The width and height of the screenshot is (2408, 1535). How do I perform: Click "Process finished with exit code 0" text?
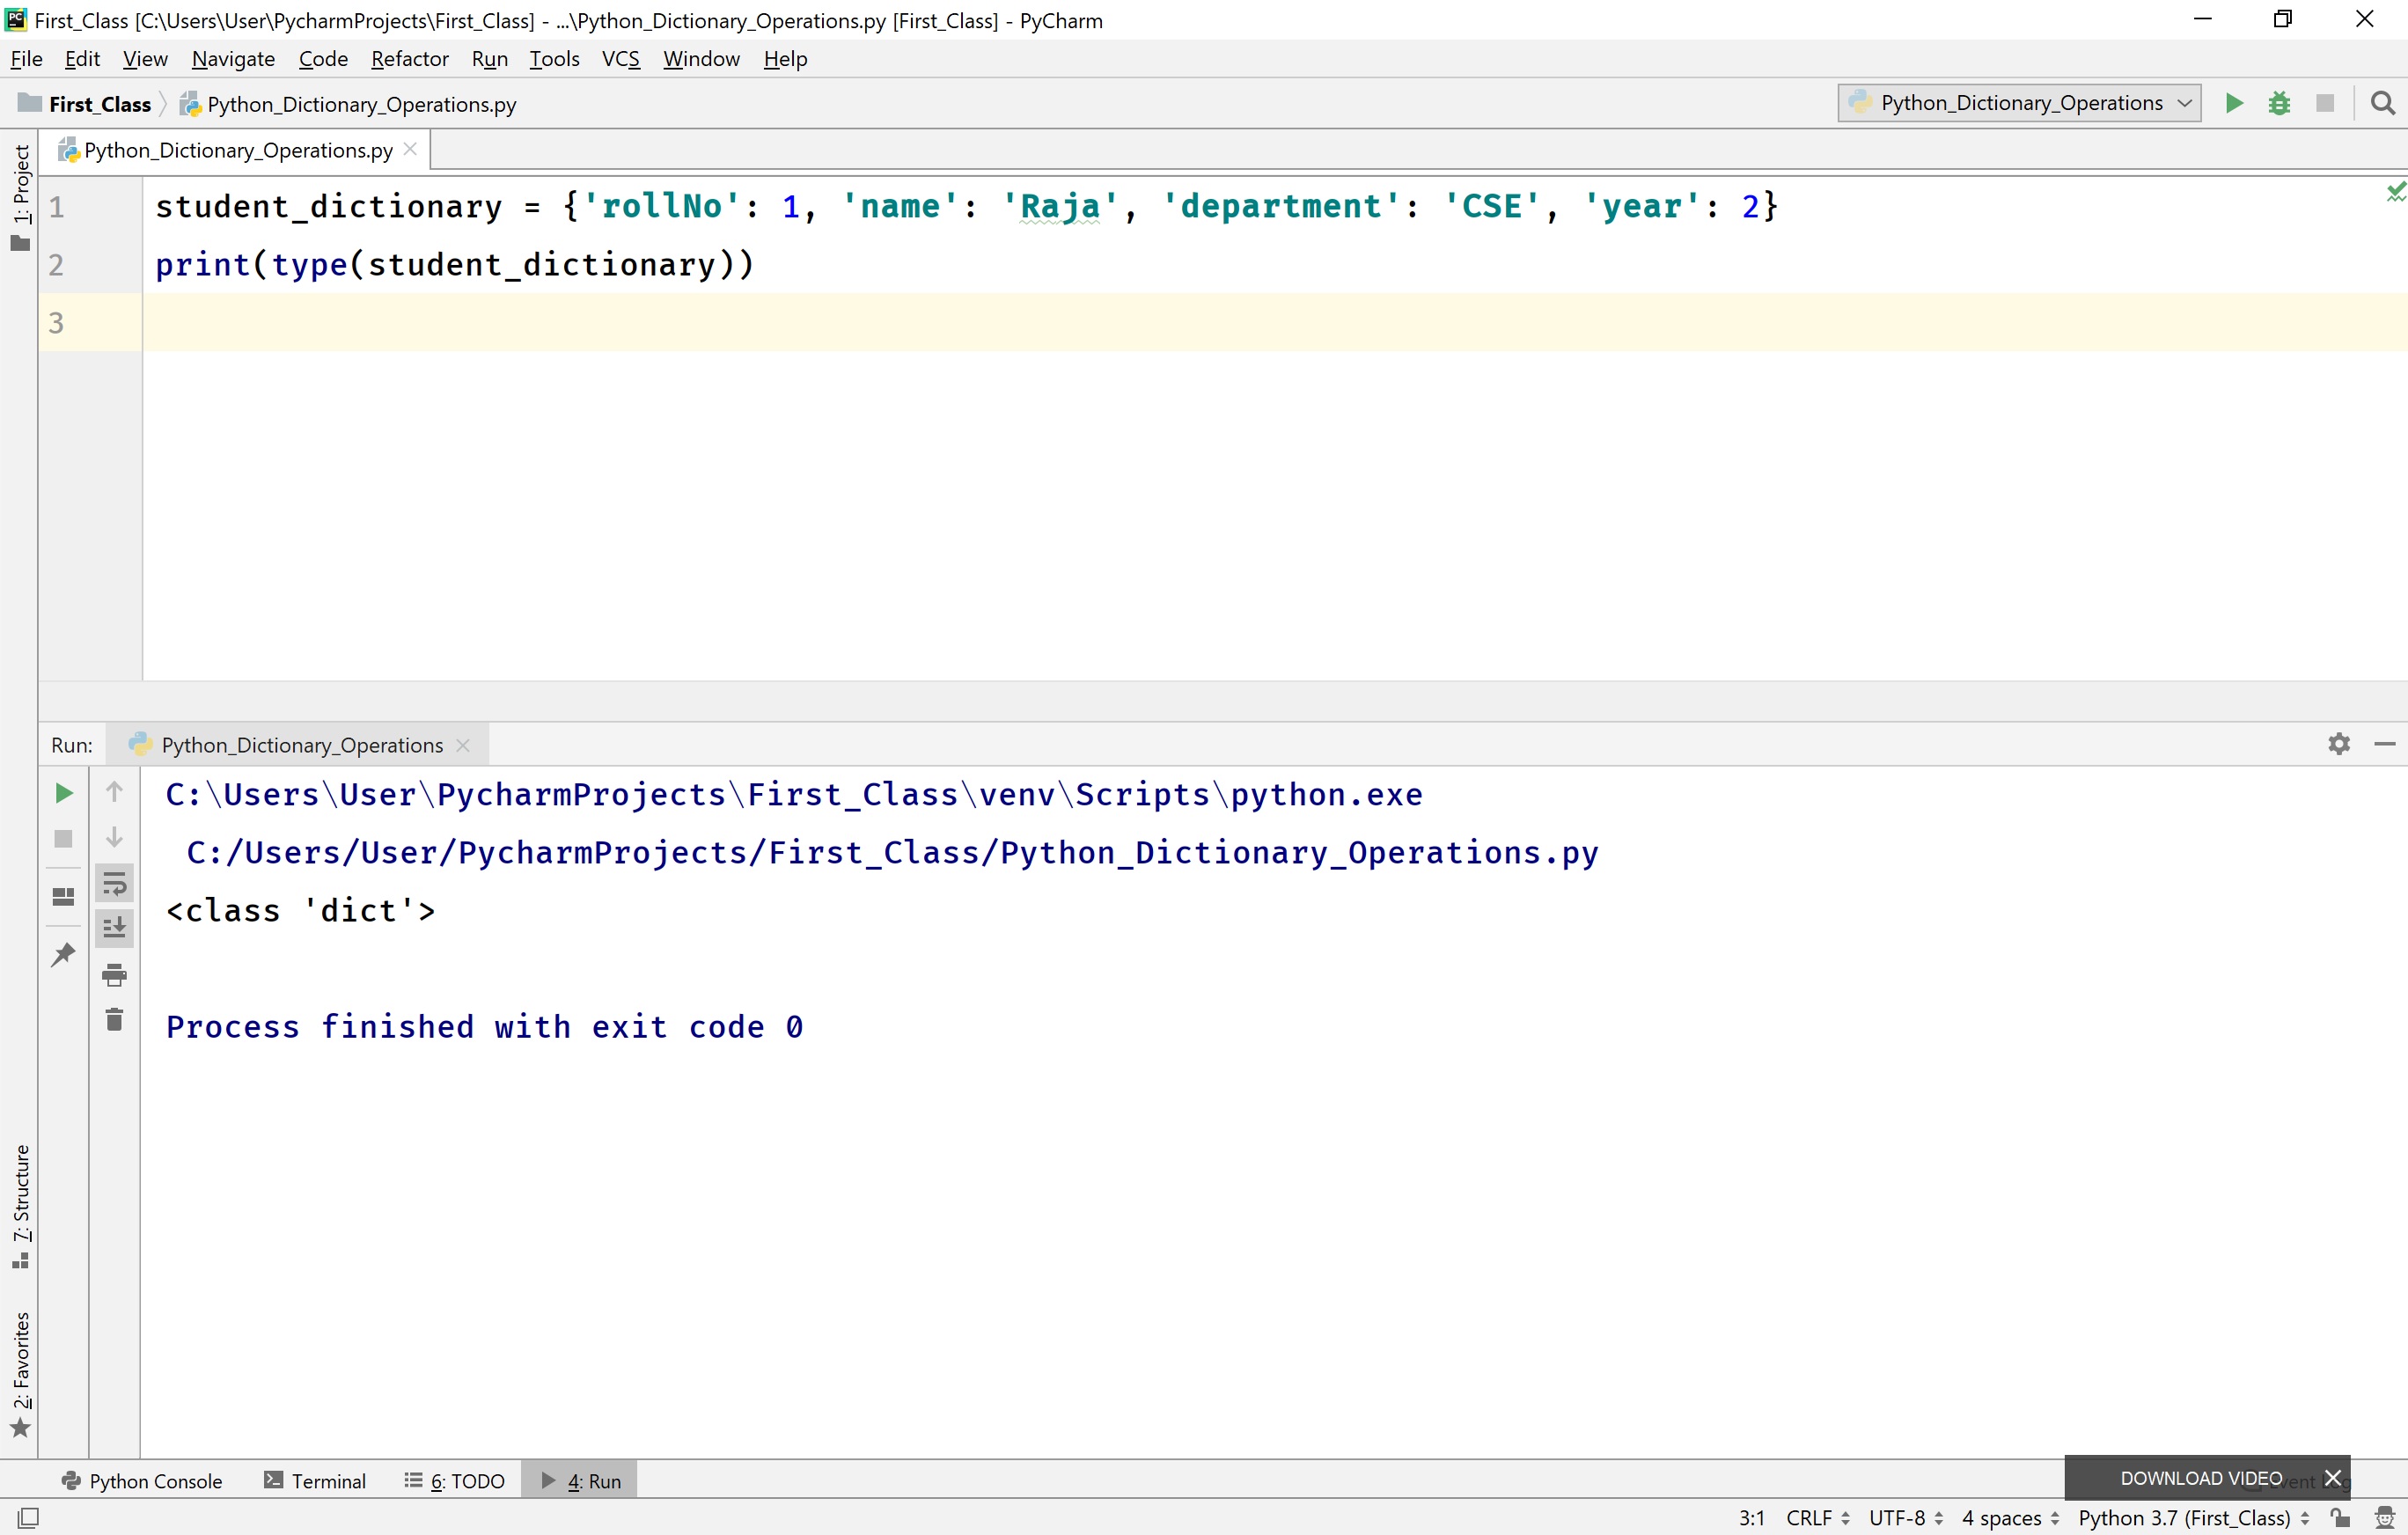[484, 1027]
